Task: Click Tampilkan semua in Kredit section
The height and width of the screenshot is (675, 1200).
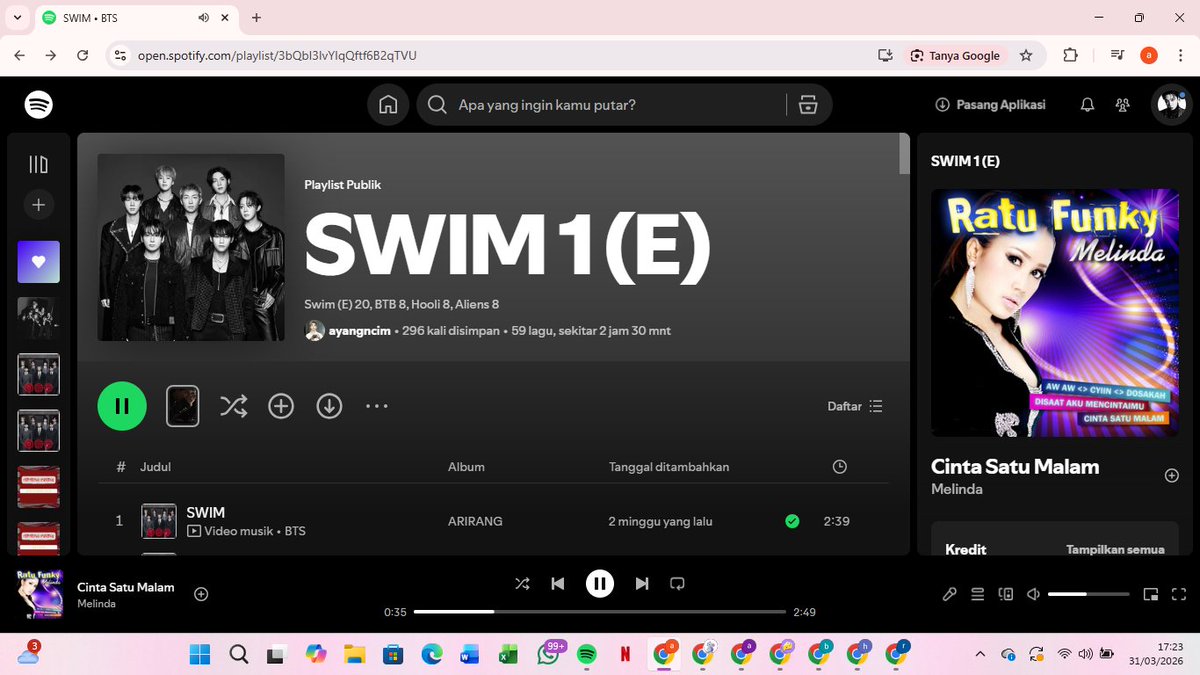Action: [1115, 549]
